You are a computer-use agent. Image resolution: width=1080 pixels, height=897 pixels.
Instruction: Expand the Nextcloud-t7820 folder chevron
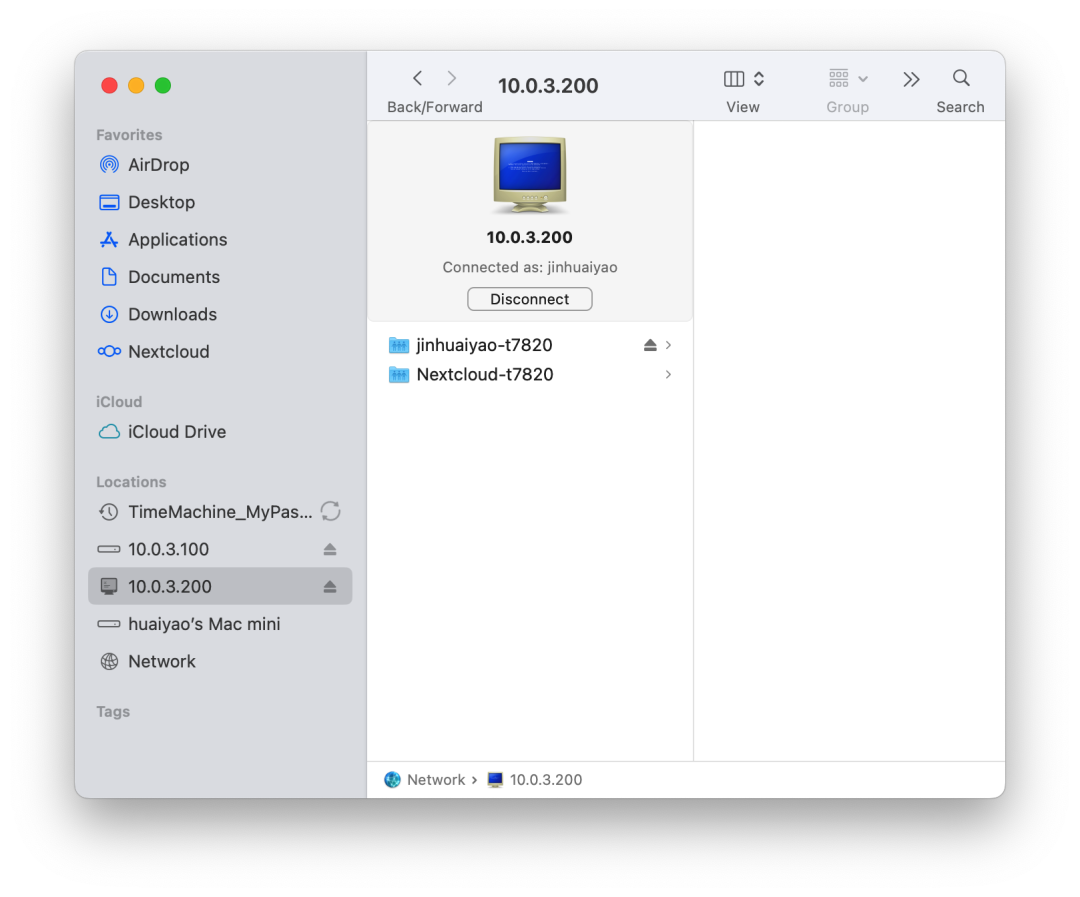(x=668, y=374)
